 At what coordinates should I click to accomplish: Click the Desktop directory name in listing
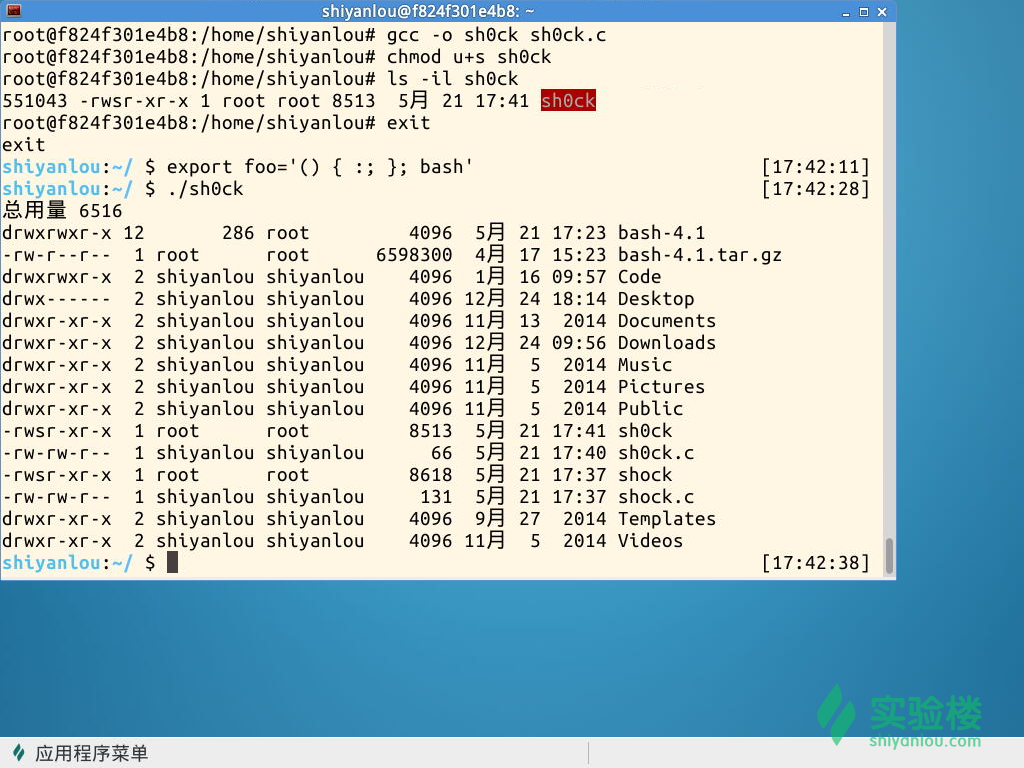pos(655,299)
